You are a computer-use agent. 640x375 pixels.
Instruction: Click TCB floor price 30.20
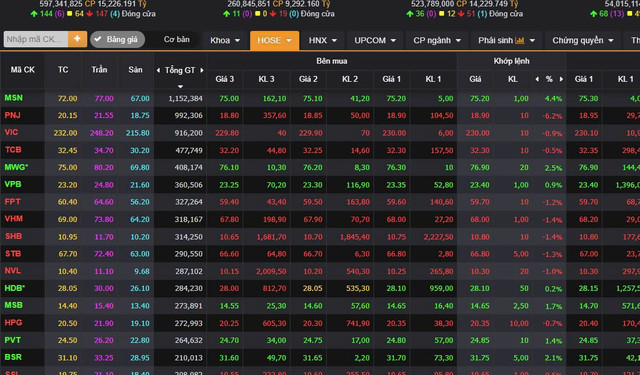(x=140, y=151)
